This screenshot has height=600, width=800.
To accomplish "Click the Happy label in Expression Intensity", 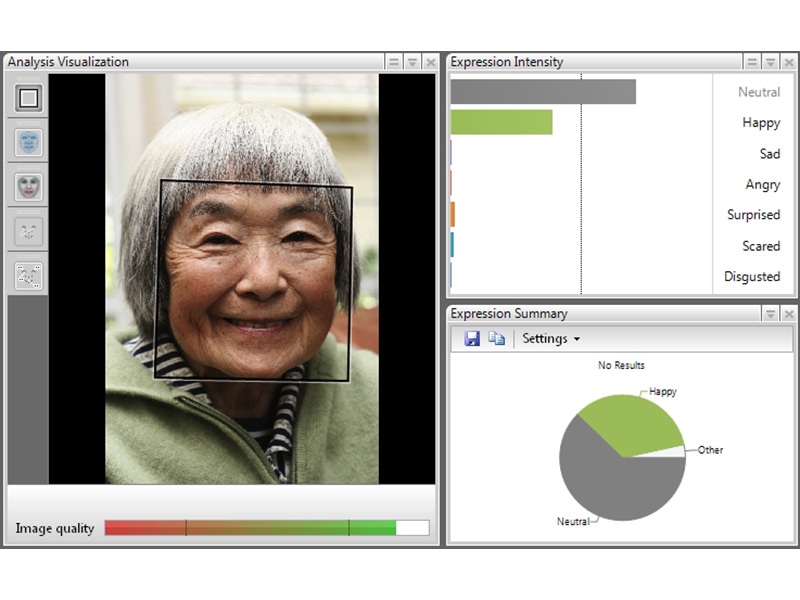I will 760,123.
